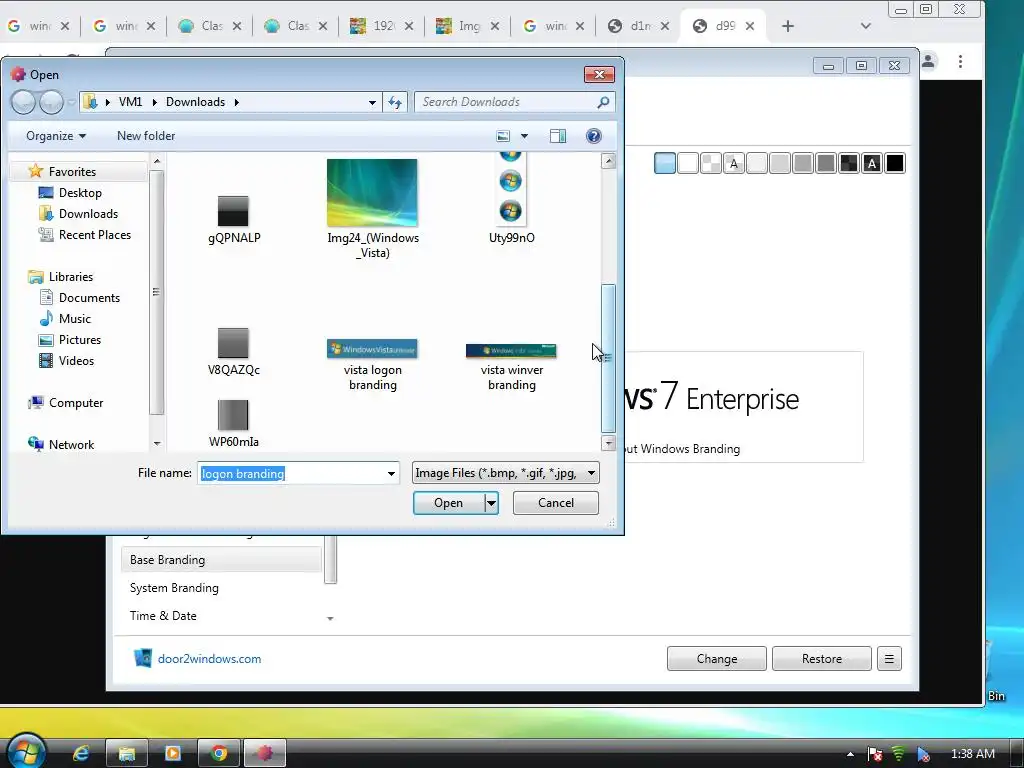Select Network in navigation pane
The width and height of the screenshot is (1024, 768).
click(x=71, y=445)
